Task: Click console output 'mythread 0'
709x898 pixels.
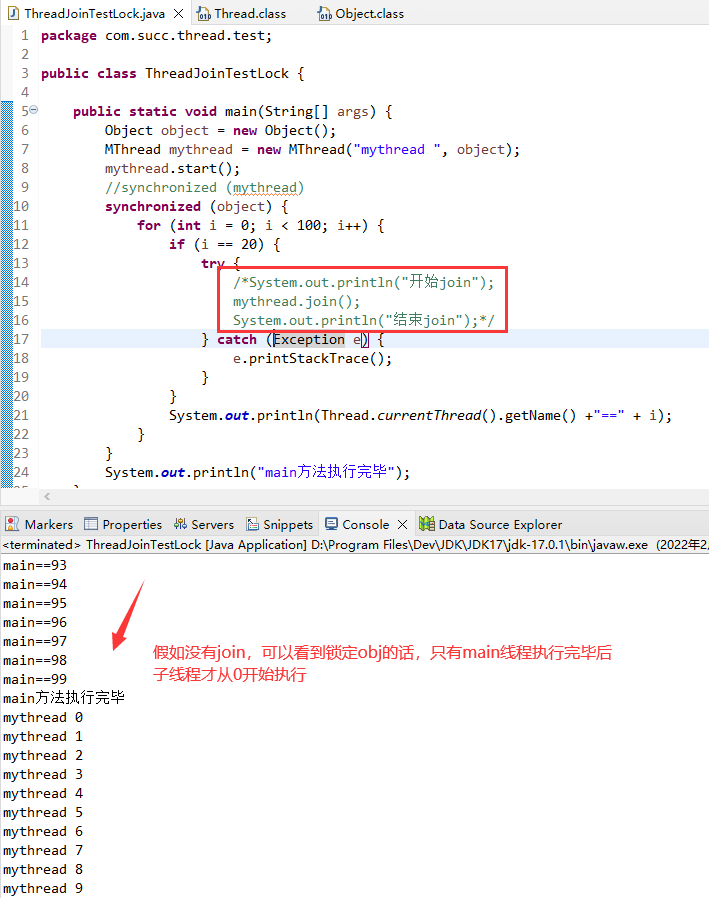Action: point(43,718)
